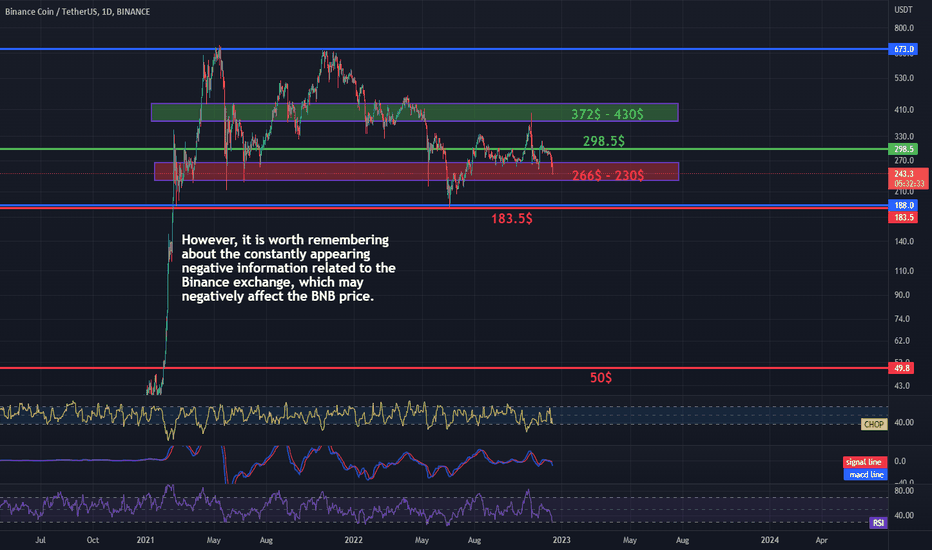Click the 43.0 price scale value
Screen dimensions: 932x550
902,386
